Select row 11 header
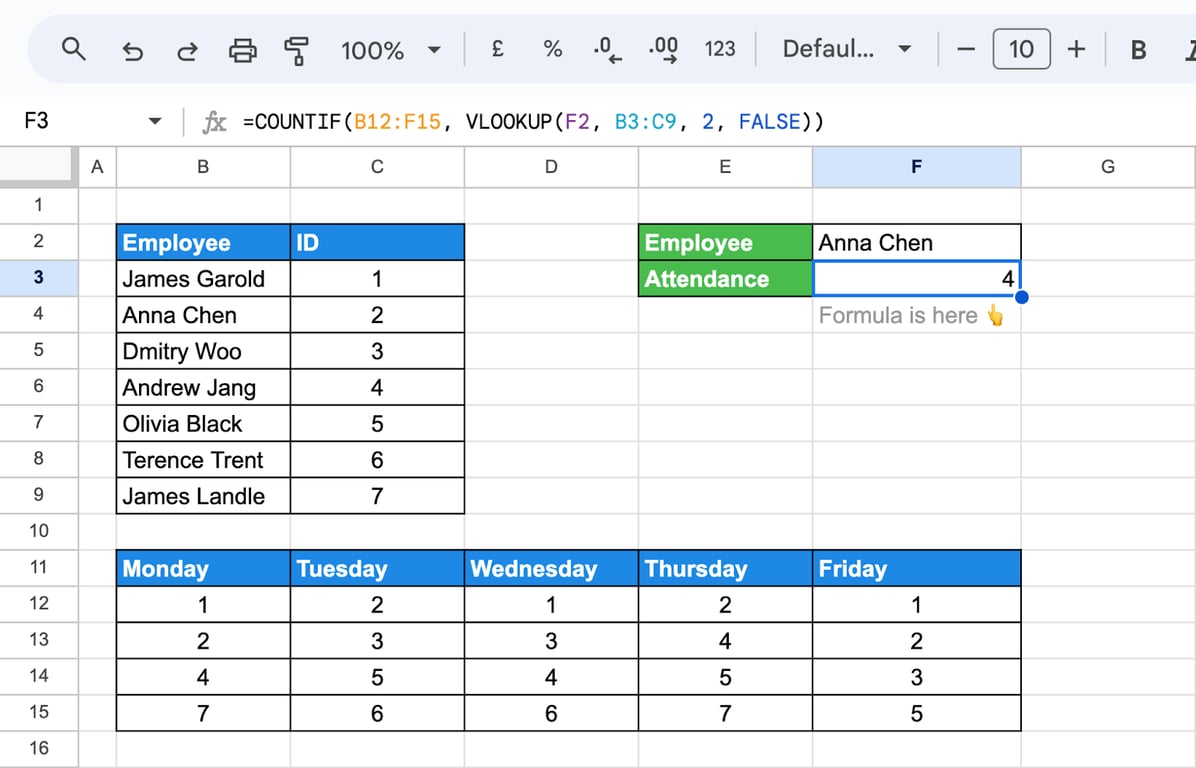This screenshot has width=1196, height=768. point(38,567)
